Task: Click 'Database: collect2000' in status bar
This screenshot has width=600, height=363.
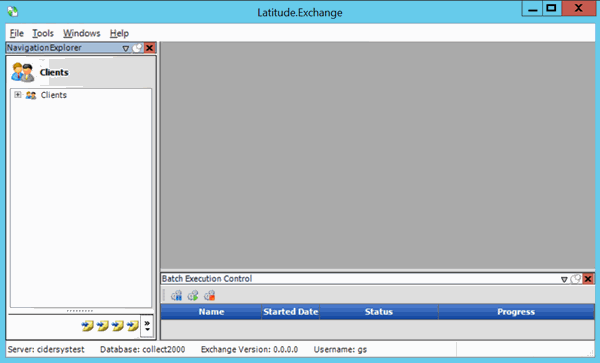Action: click(x=142, y=349)
